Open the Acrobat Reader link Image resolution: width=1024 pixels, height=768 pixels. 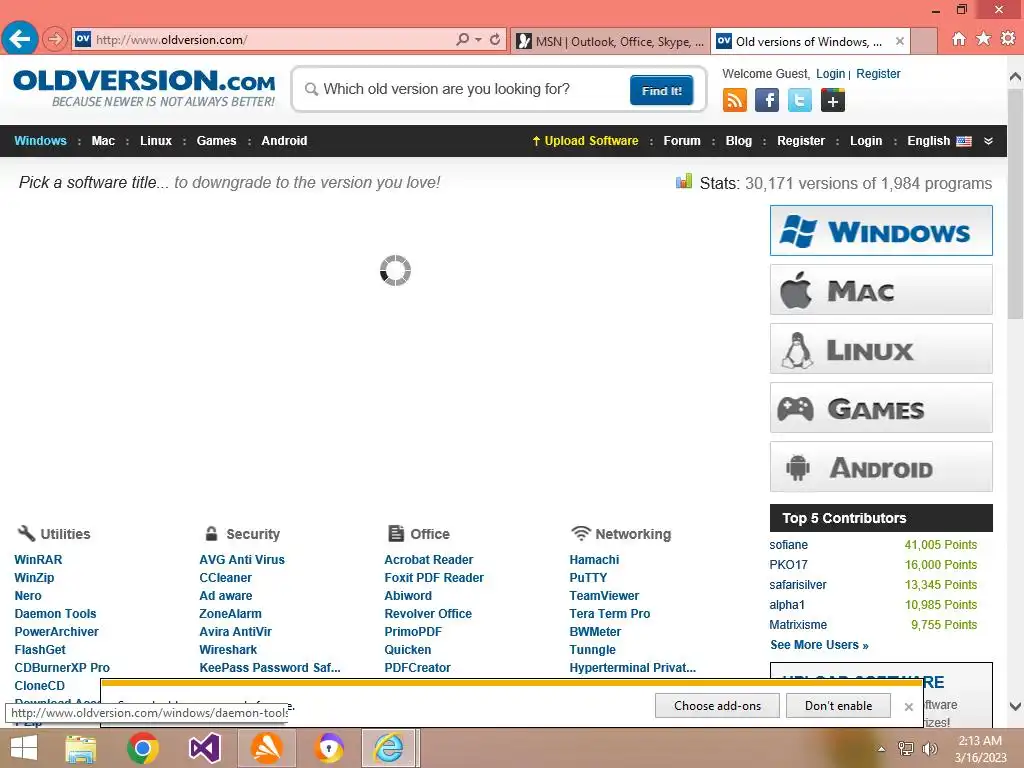428,560
